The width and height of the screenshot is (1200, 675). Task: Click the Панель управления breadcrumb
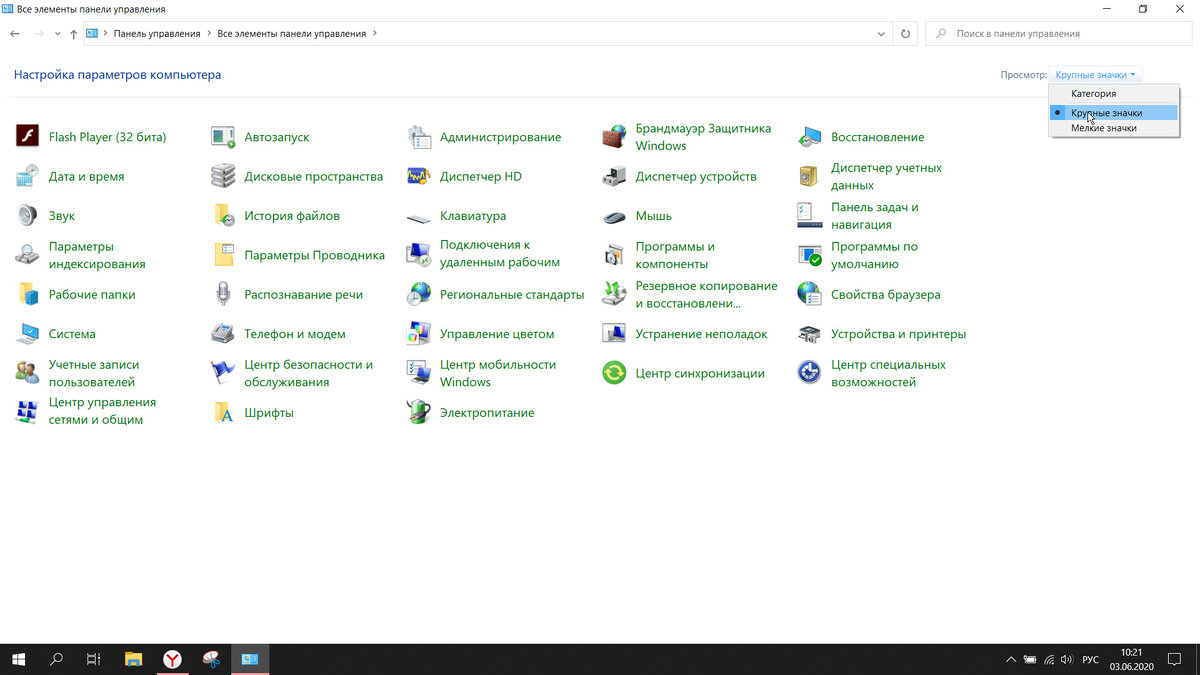(157, 34)
